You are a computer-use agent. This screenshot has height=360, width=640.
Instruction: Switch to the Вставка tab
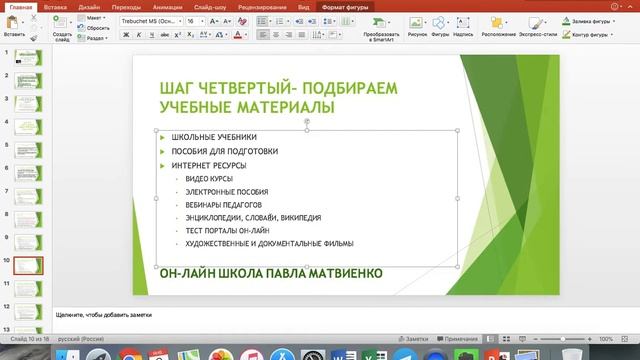tap(55, 7)
